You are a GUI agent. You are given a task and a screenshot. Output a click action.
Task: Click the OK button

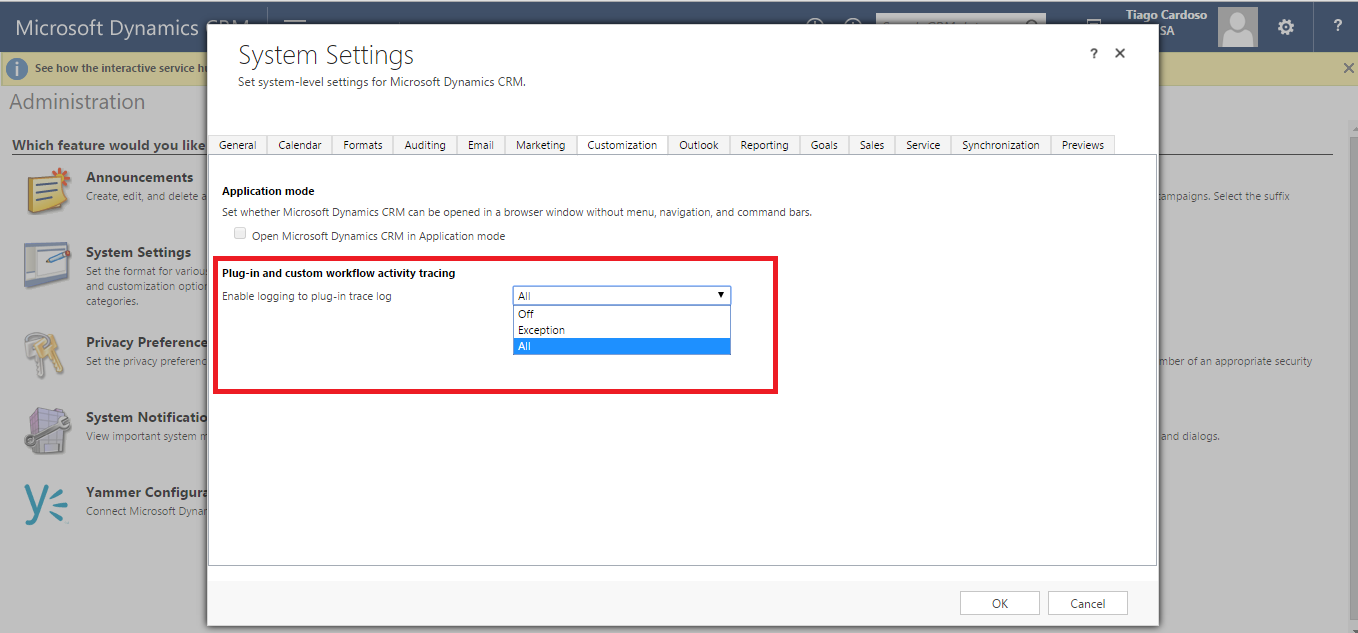click(999, 602)
